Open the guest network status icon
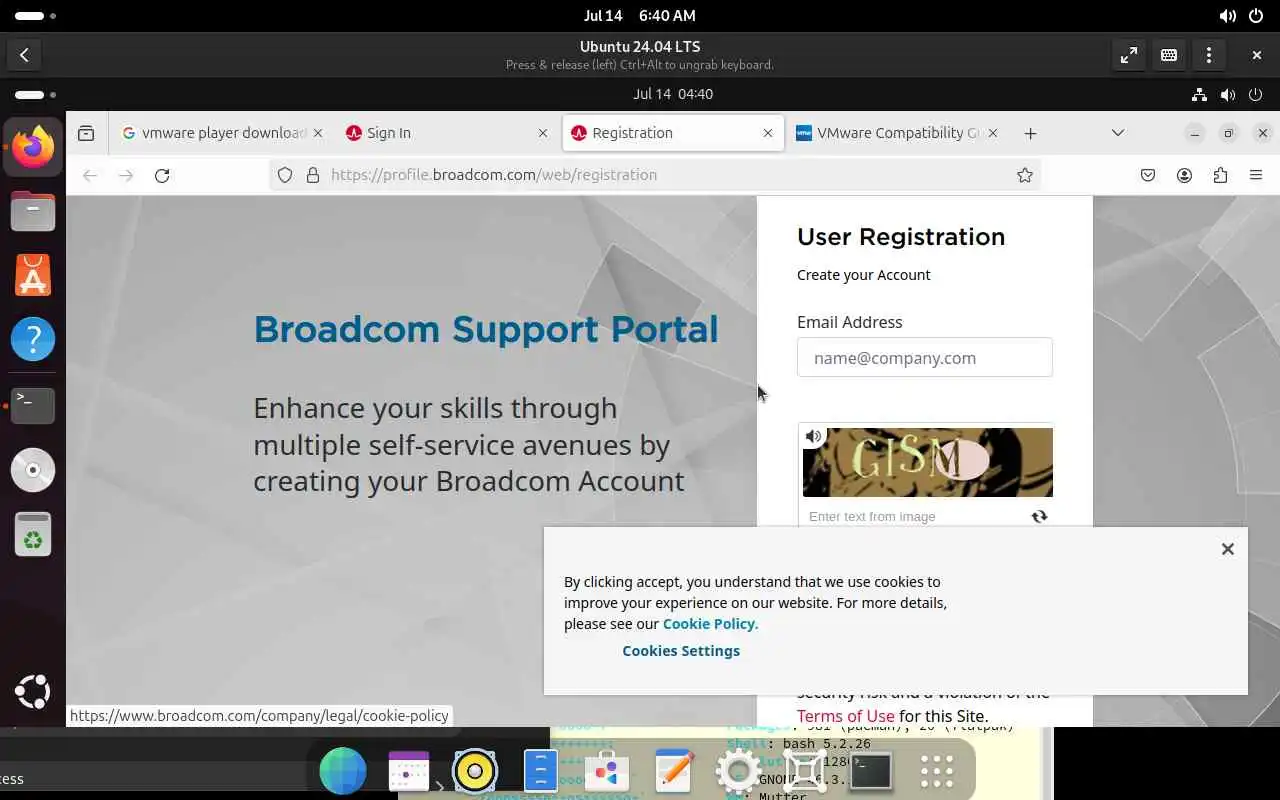This screenshot has width=1280, height=800. (1199, 95)
